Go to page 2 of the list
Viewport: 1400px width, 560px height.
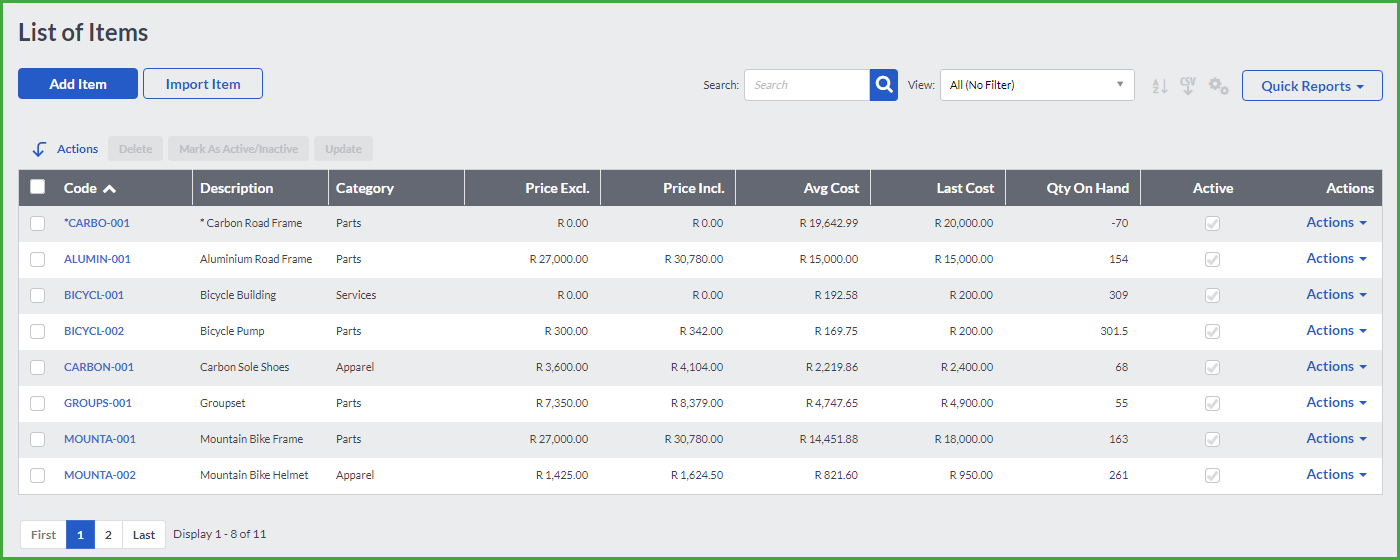pyautogui.click(x=108, y=534)
